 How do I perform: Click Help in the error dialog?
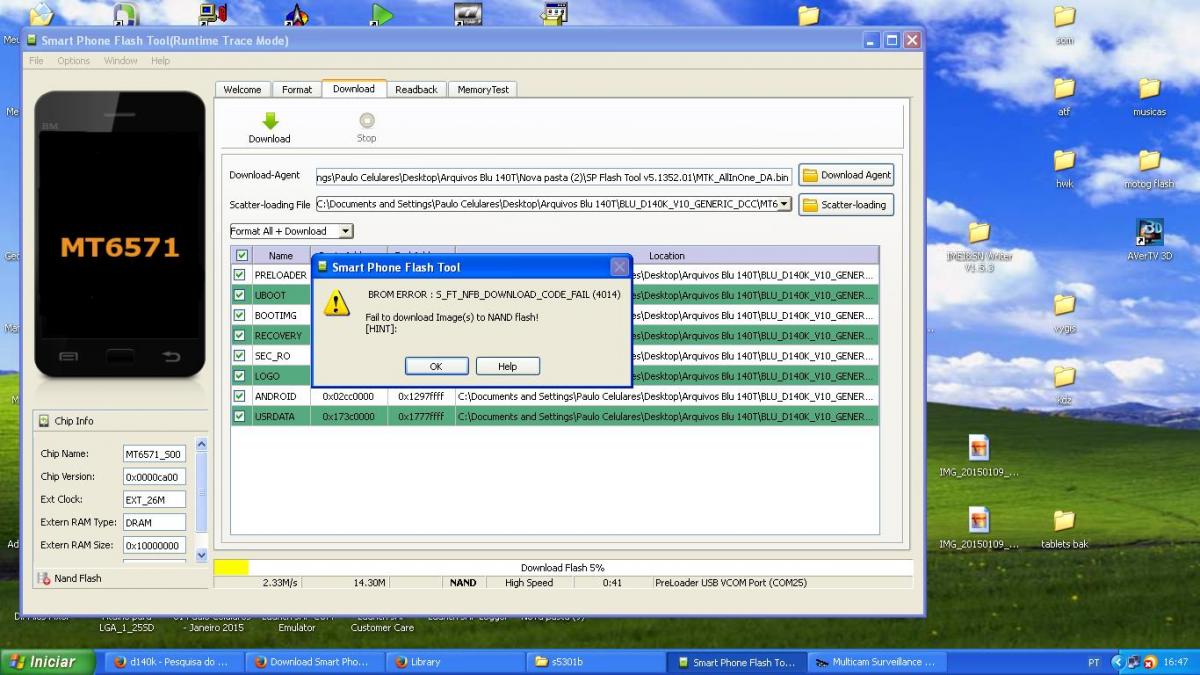point(508,366)
